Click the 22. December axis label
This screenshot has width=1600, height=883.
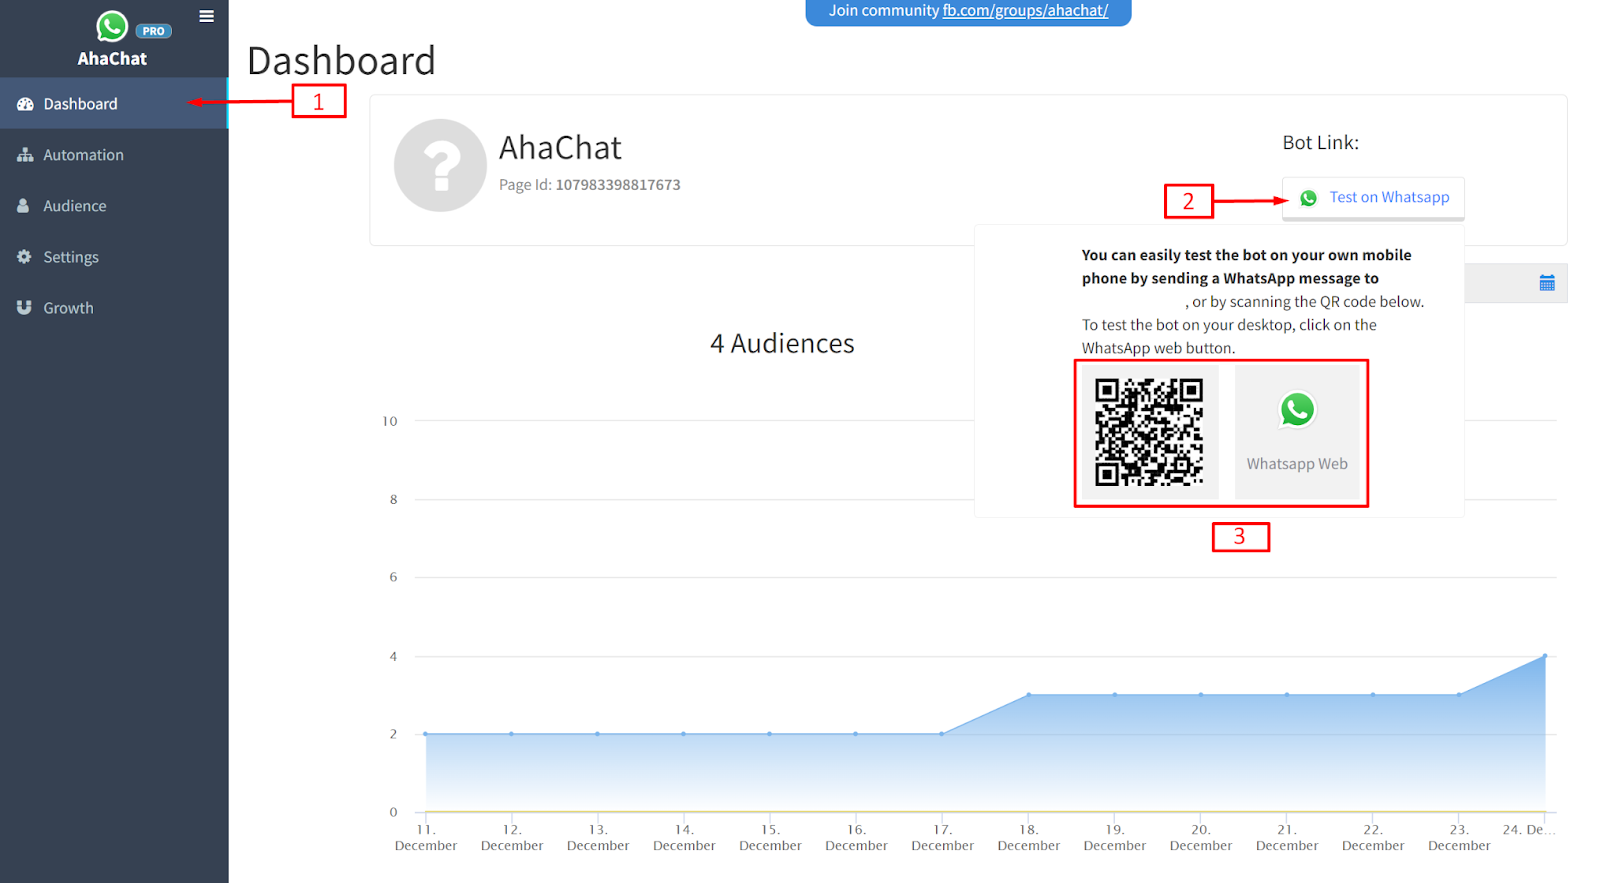tap(1373, 838)
